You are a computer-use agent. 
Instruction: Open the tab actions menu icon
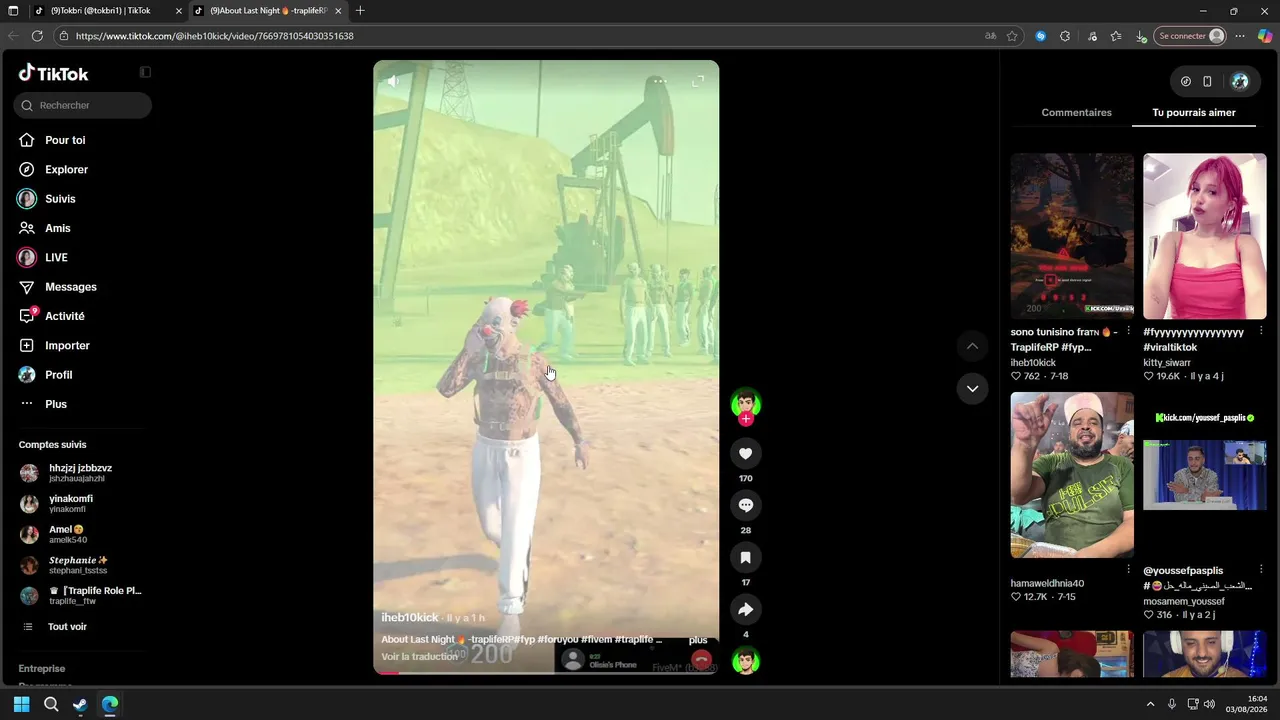[13, 11]
